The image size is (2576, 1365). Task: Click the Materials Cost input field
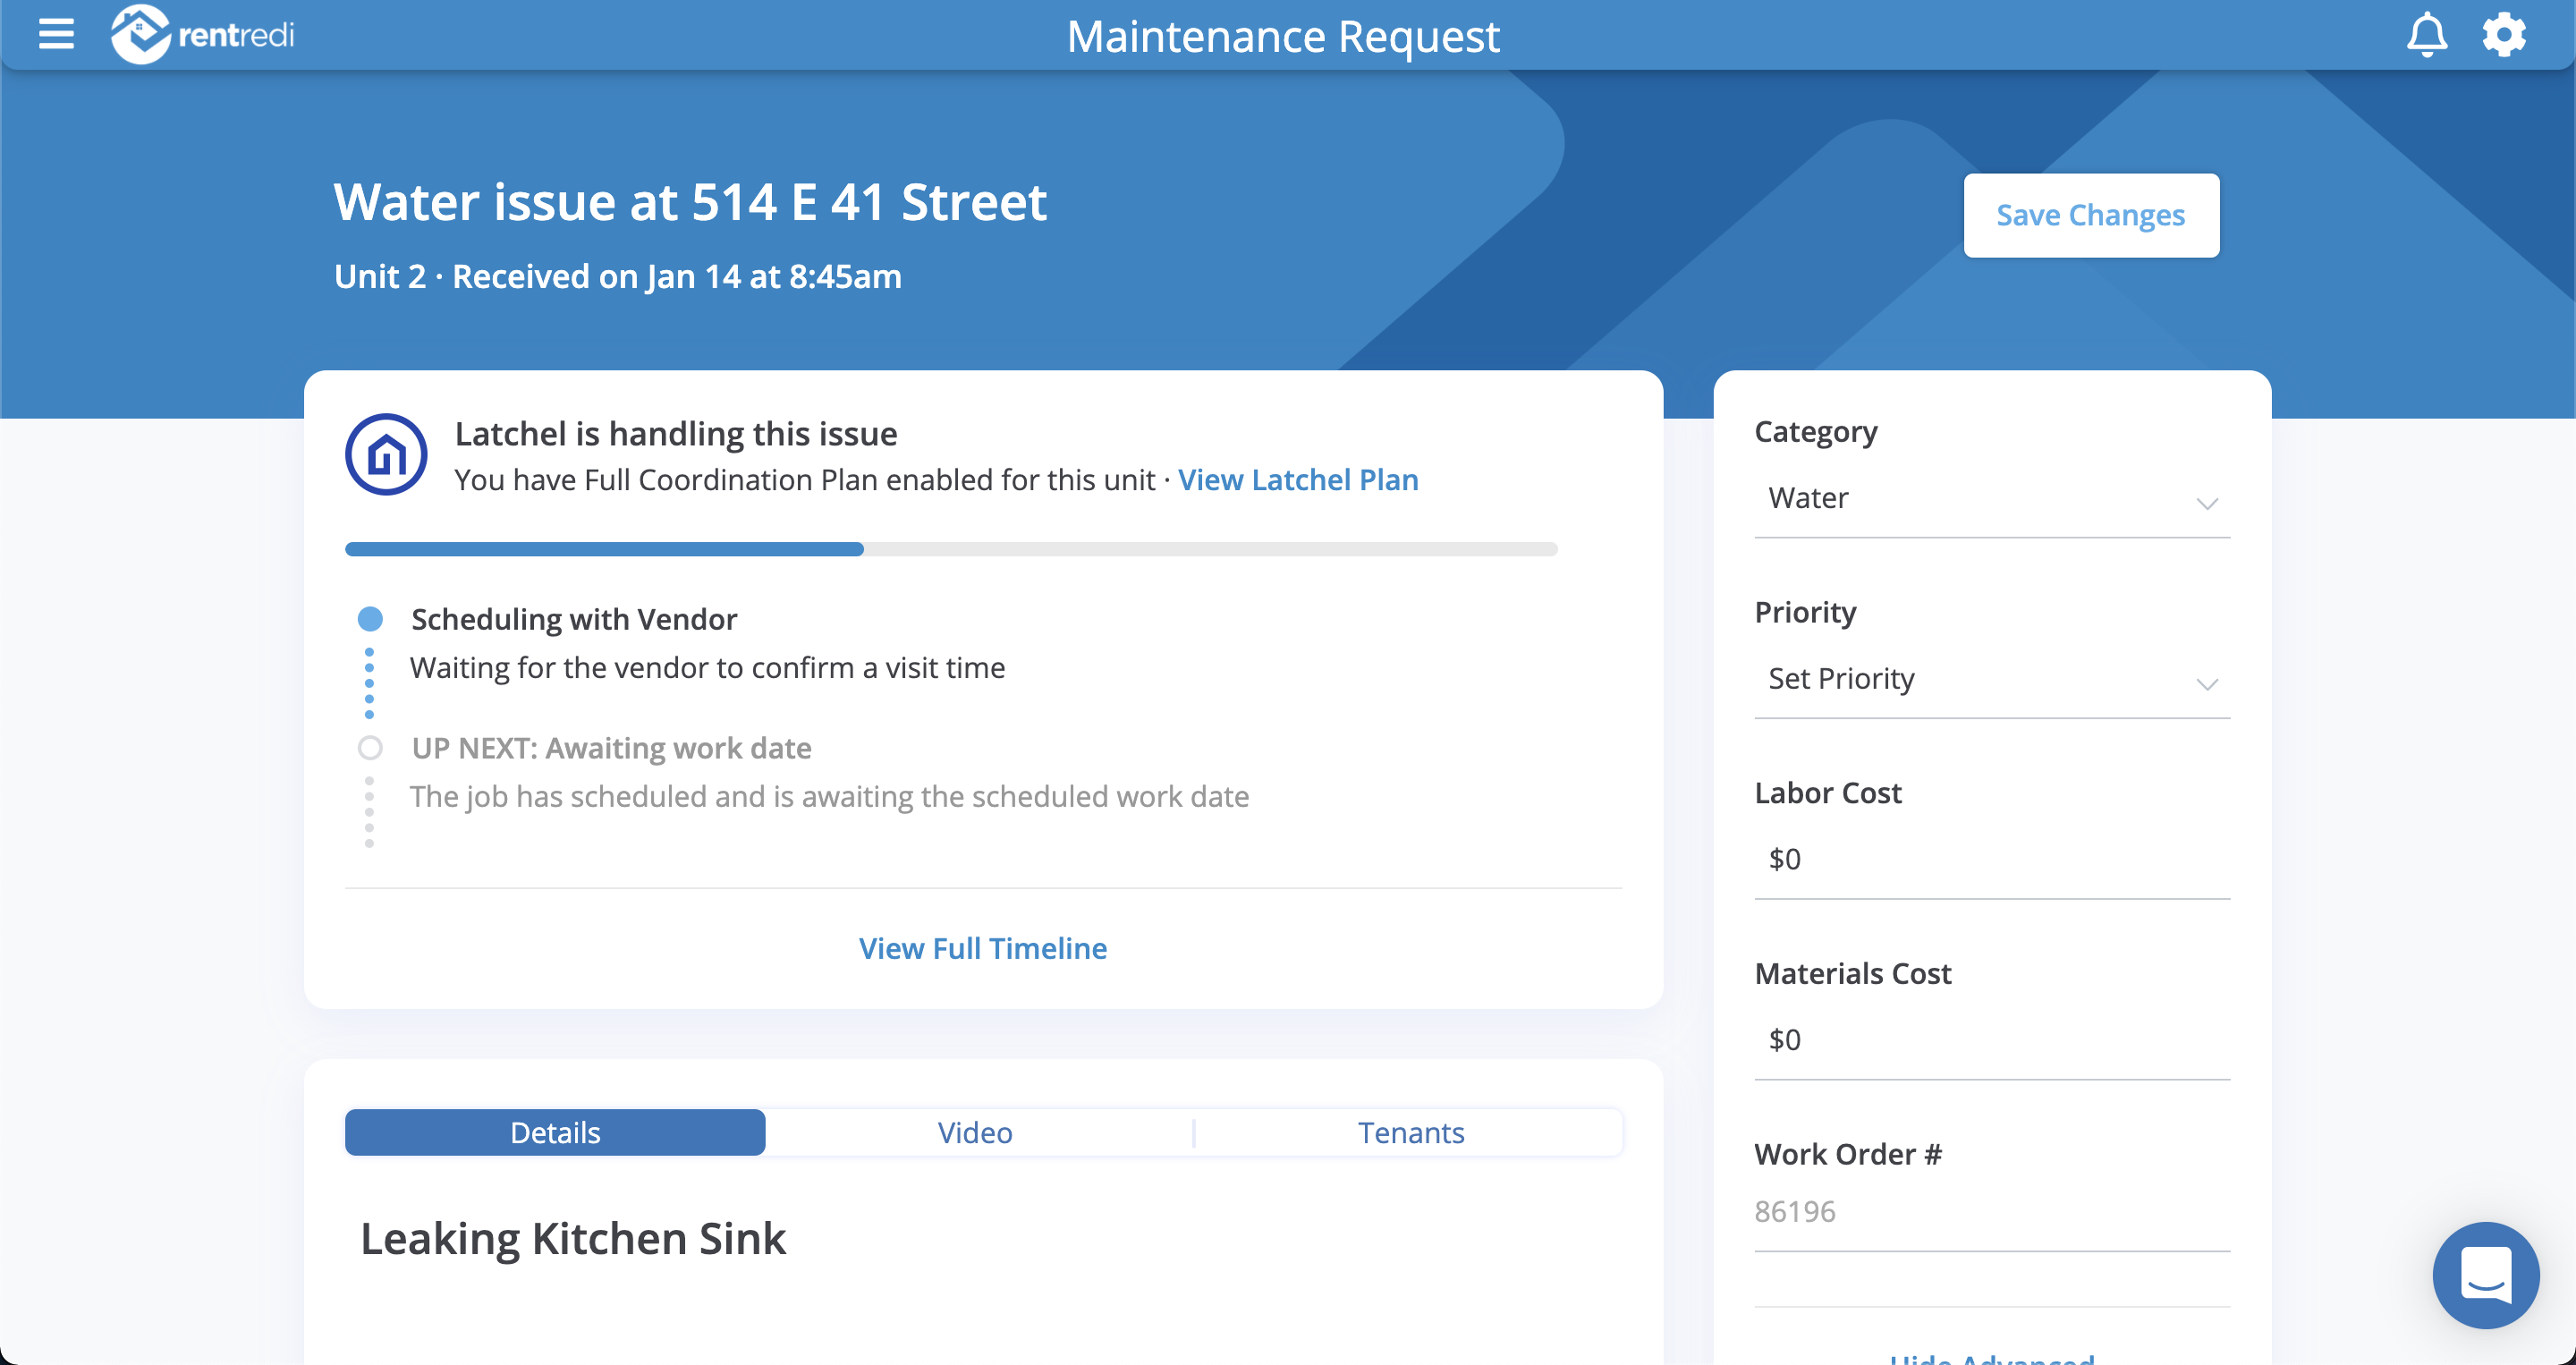coord(1992,1041)
